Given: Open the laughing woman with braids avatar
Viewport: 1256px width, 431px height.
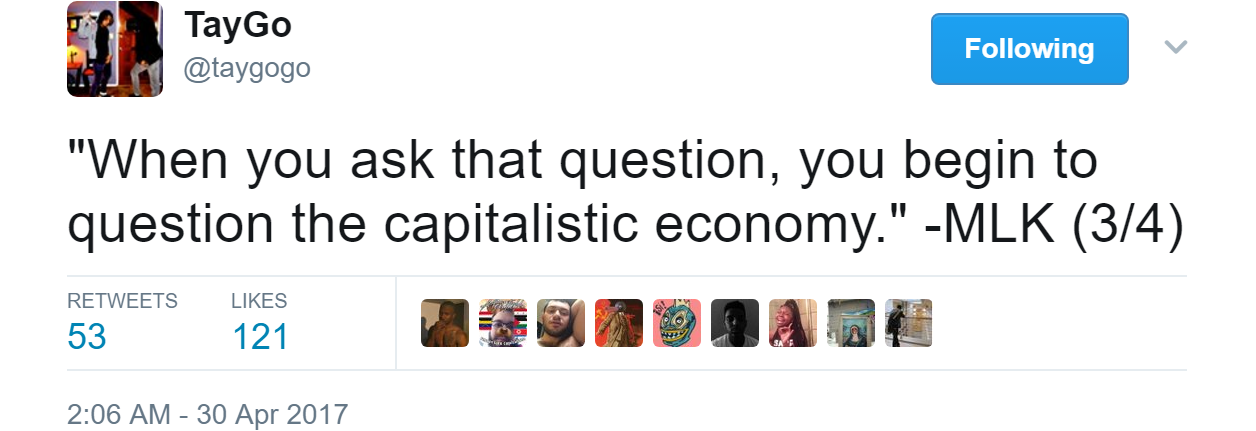Looking at the screenshot, I should click(793, 323).
